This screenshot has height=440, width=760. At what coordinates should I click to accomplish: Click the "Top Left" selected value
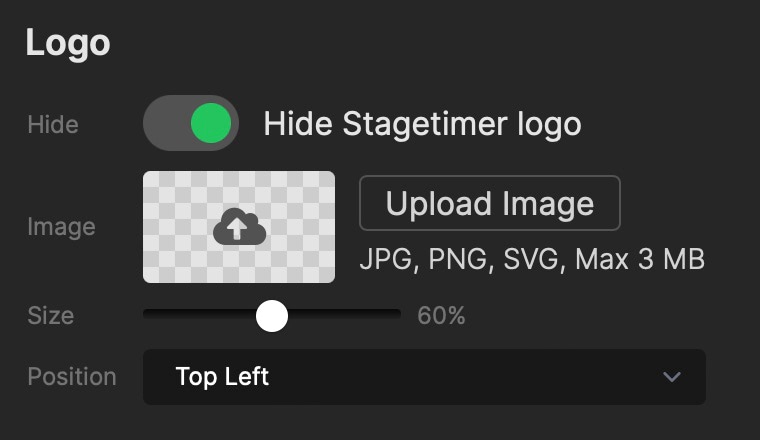click(x=222, y=377)
